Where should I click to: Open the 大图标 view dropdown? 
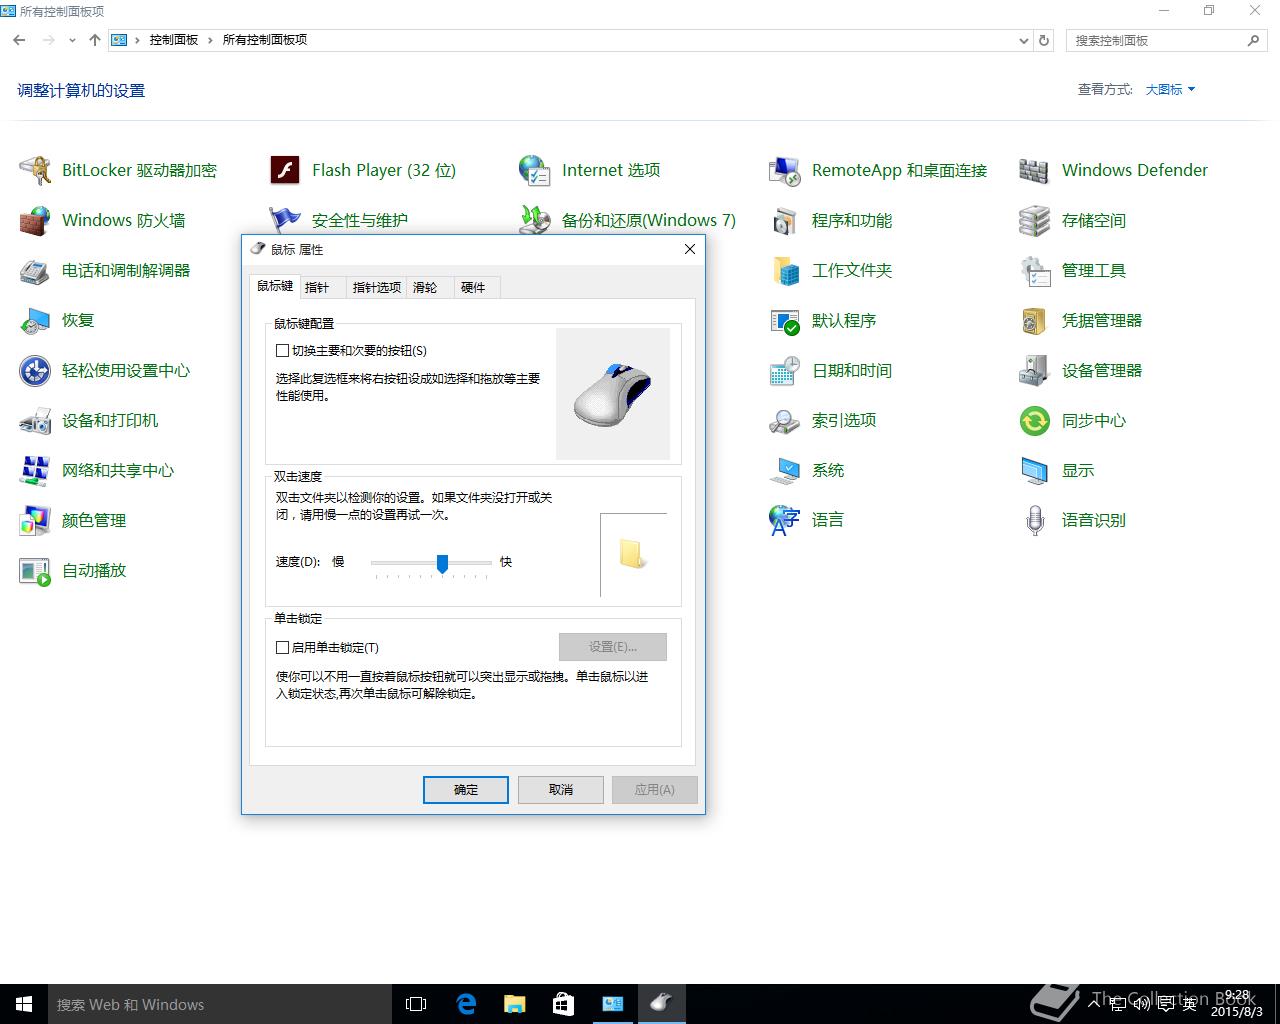[1170, 89]
